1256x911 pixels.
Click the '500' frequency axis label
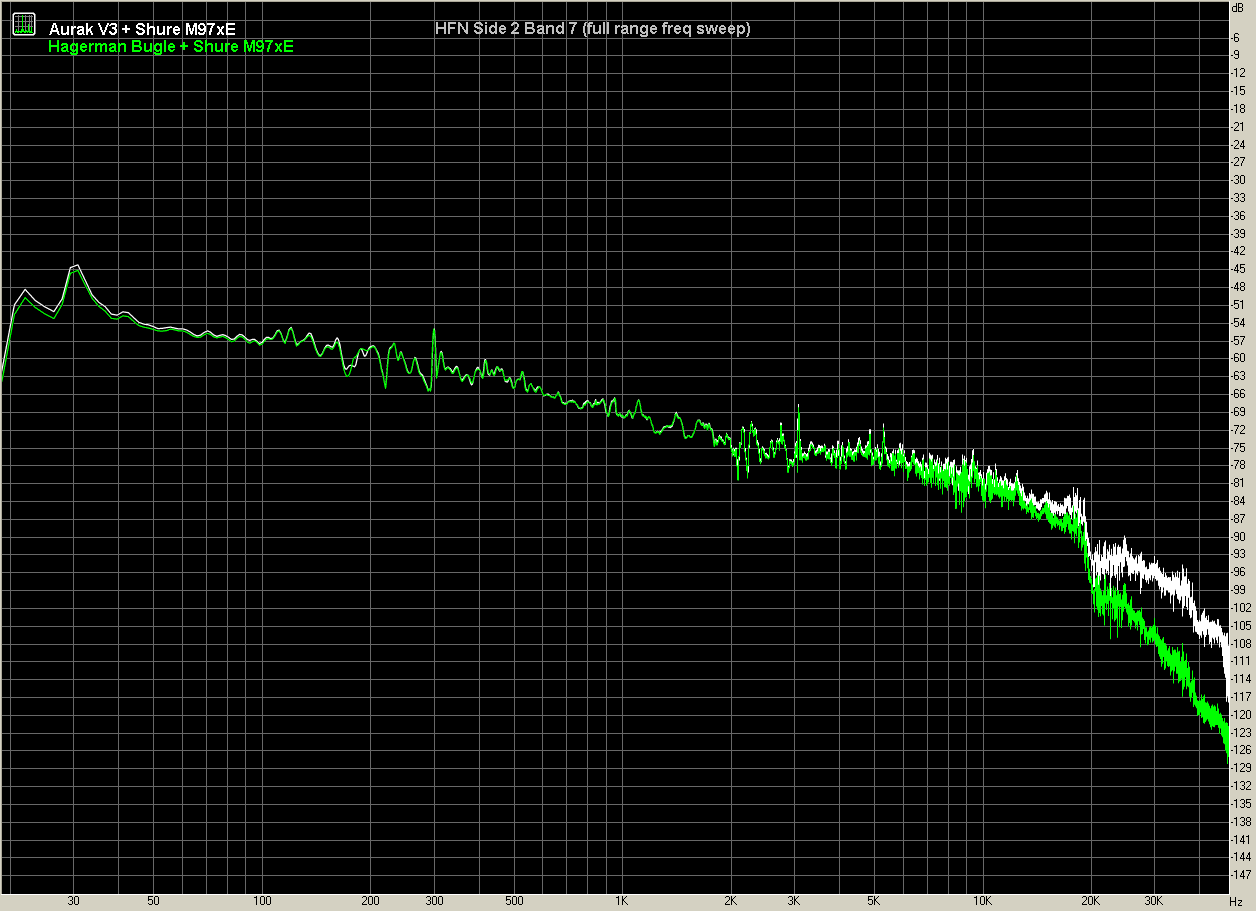point(514,902)
